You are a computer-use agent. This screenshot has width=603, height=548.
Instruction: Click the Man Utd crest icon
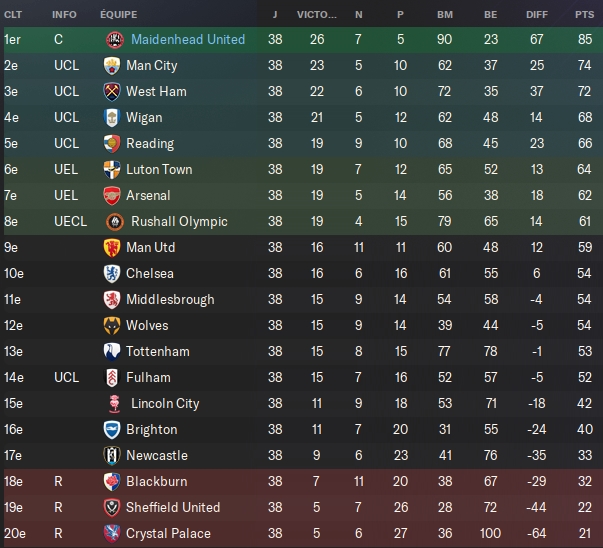point(112,248)
